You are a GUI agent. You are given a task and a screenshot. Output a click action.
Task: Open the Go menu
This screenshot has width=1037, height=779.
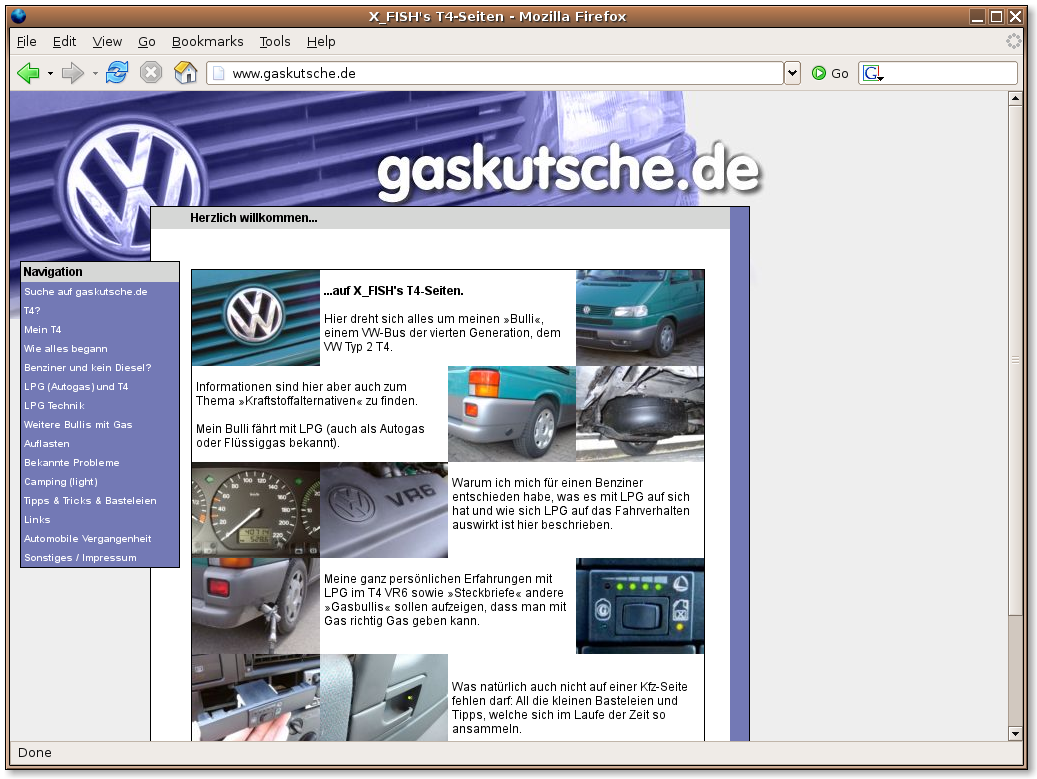click(147, 42)
